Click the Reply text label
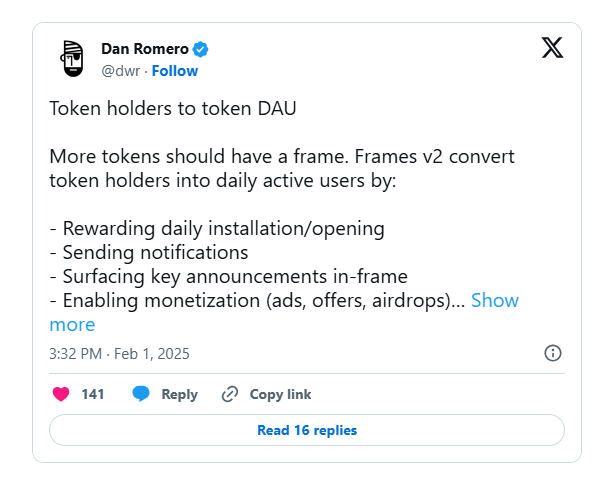The width and height of the screenshot is (612, 487). (x=179, y=394)
